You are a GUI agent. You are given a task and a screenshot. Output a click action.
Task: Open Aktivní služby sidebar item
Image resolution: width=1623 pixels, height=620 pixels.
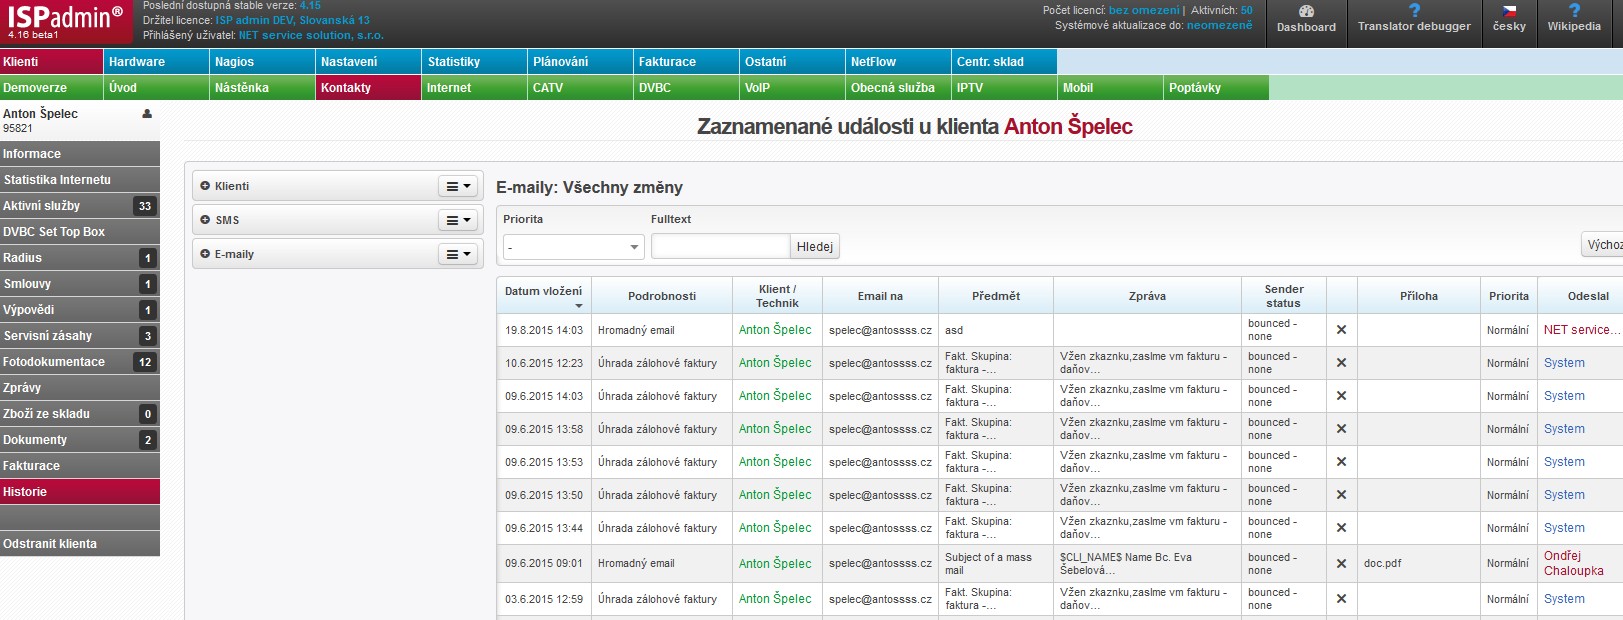pyautogui.click(x=80, y=206)
